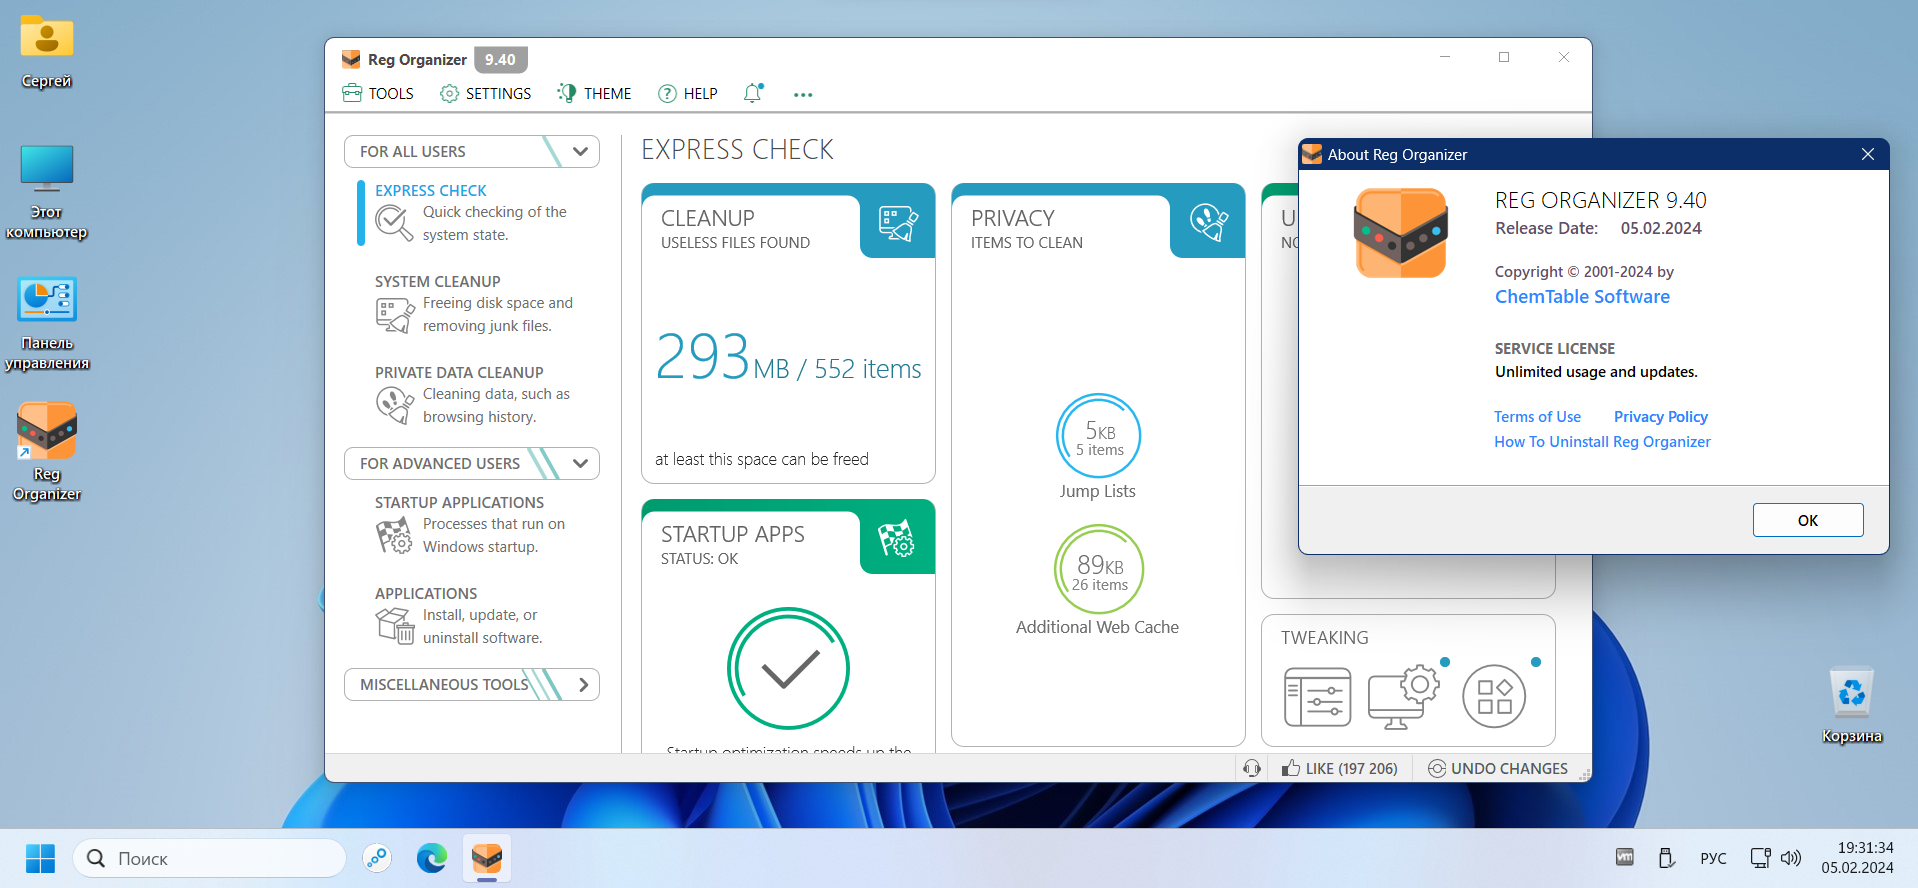
Task: Collapse the FOR ALL USERS section
Action: tap(580, 151)
